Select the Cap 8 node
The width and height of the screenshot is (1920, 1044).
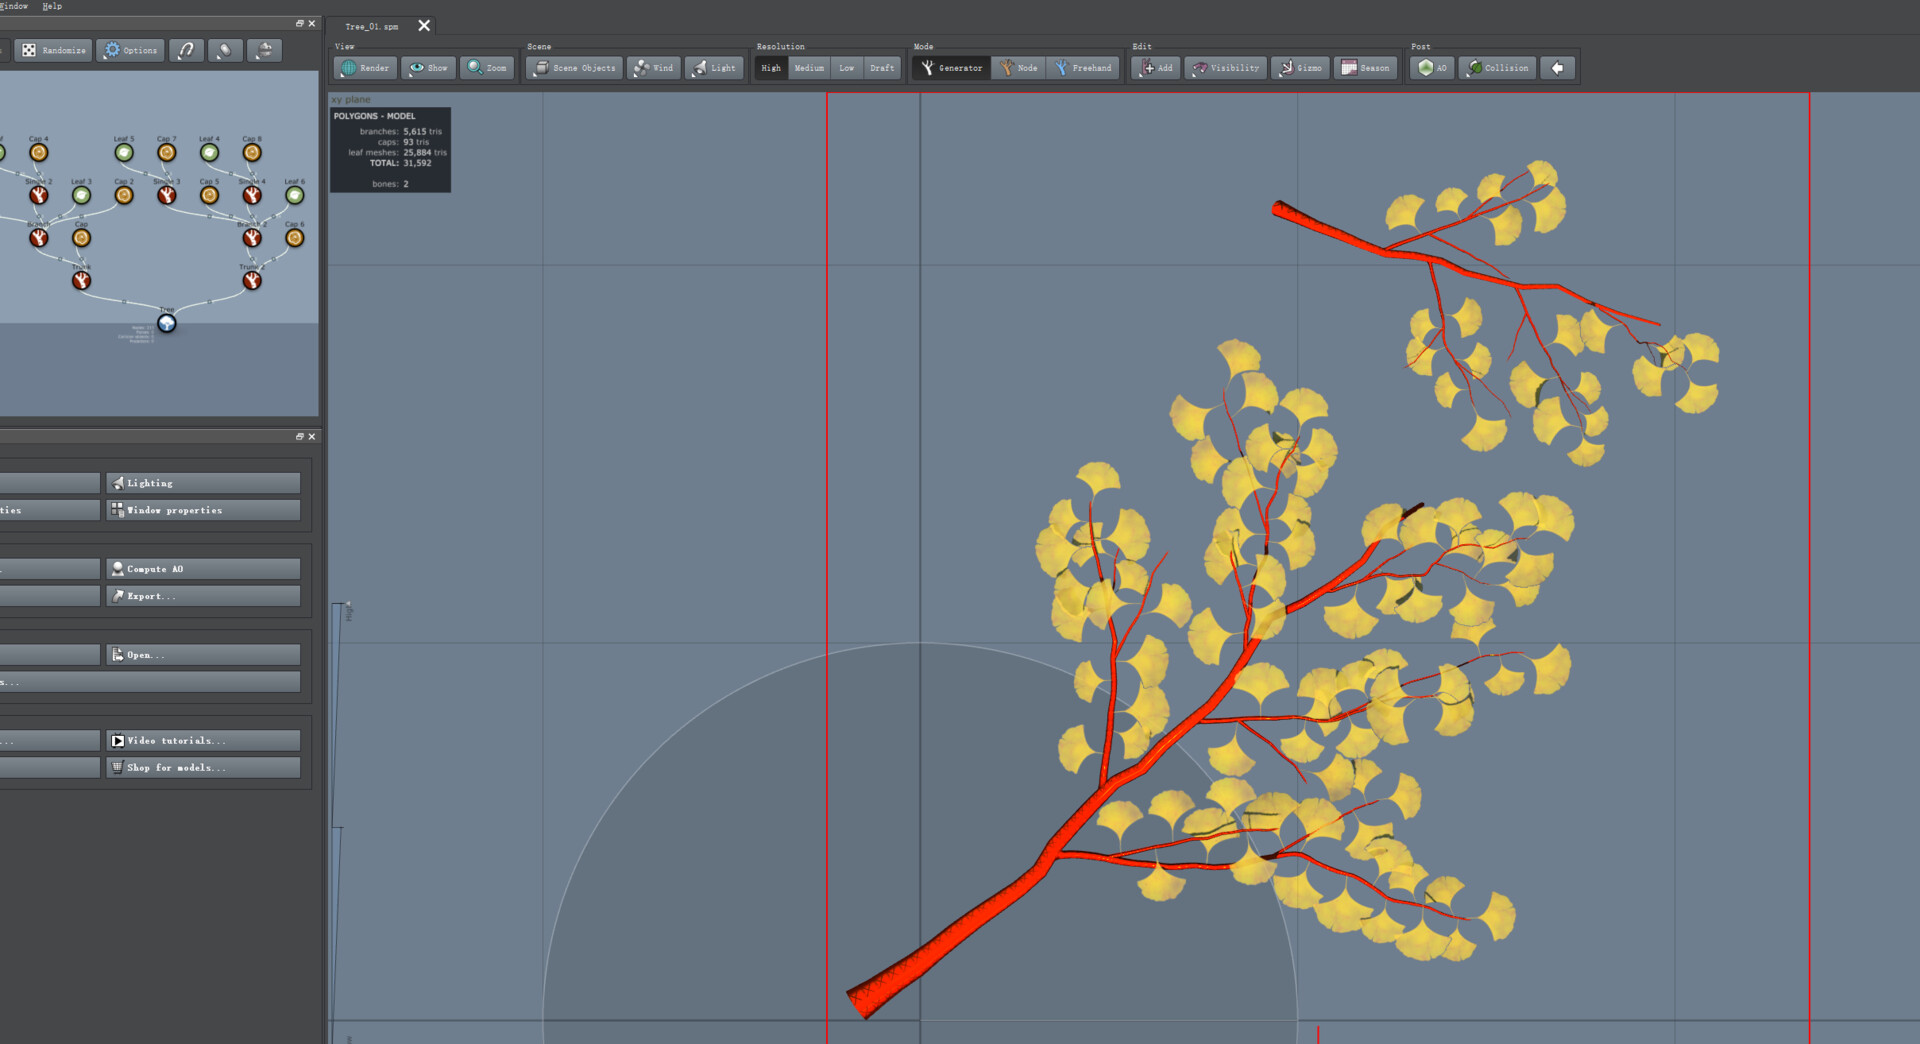252,152
